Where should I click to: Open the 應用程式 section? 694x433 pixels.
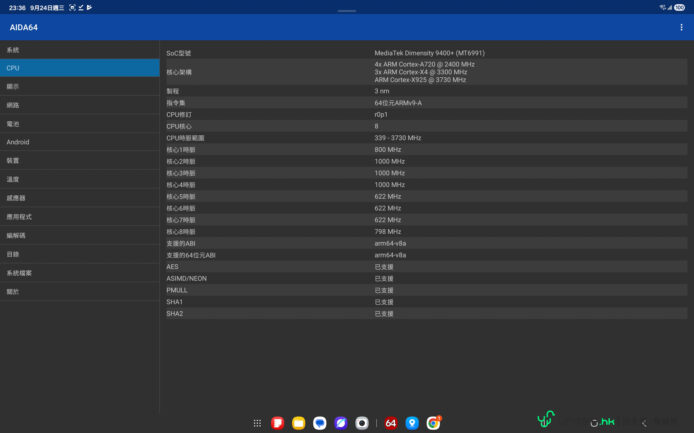click(x=80, y=216)
